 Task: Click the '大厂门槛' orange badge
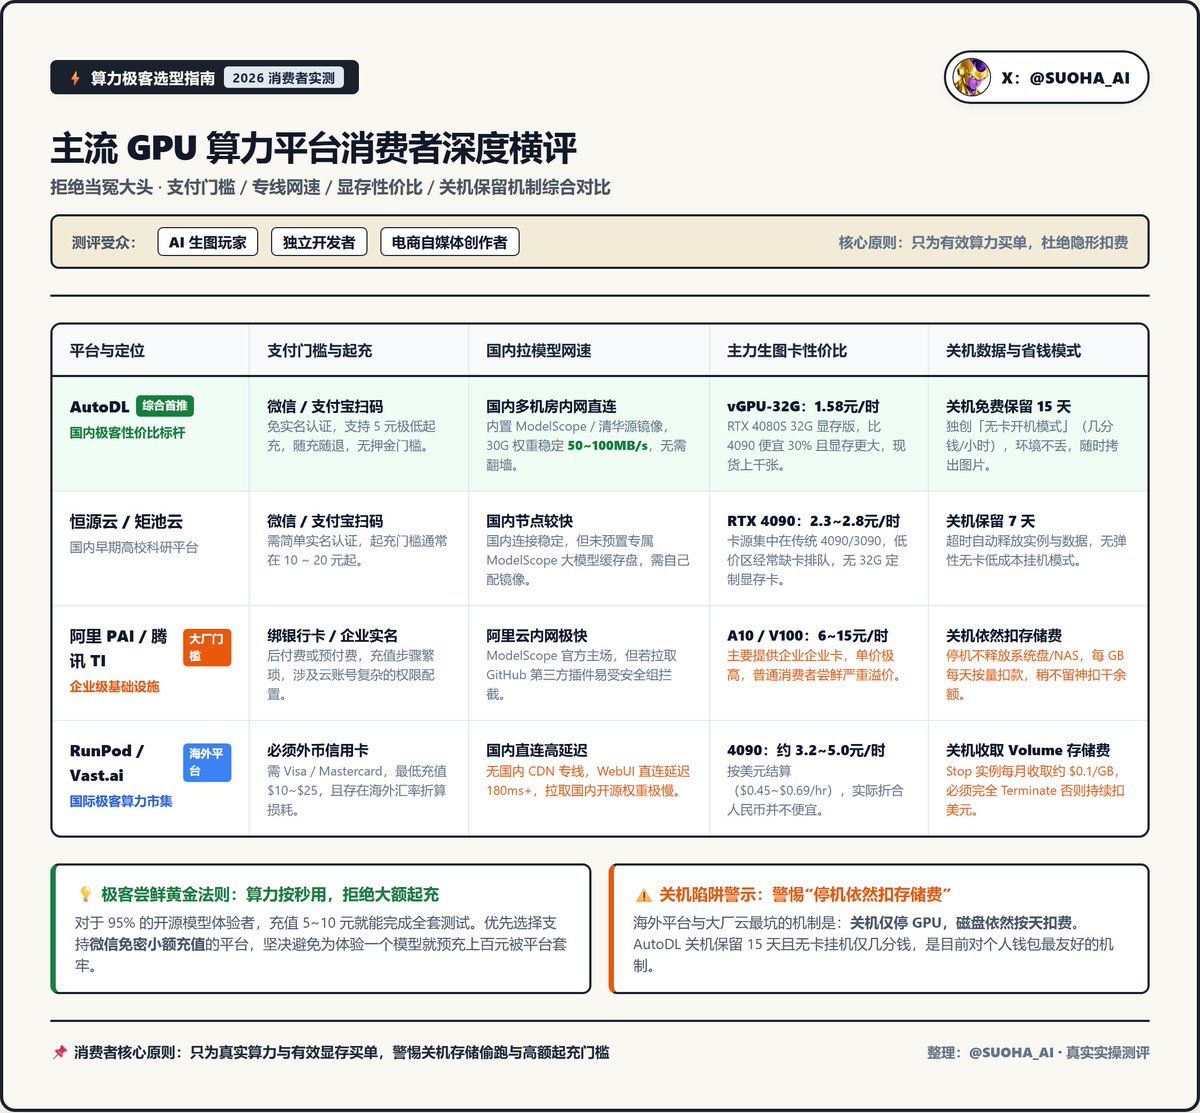[206, 646]
